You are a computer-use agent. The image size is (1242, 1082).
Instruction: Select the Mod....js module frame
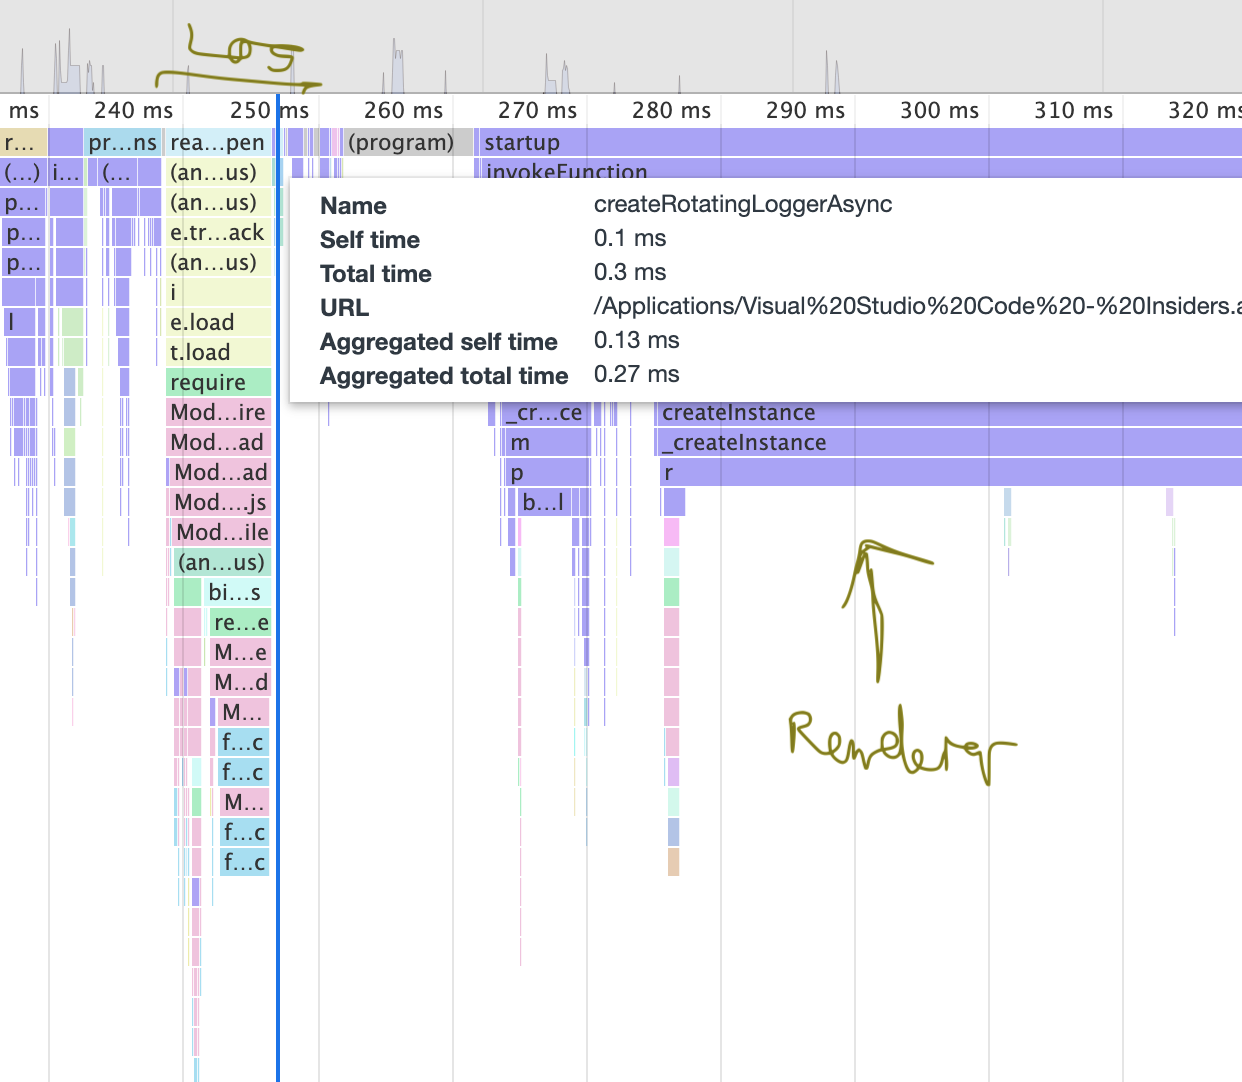[218, 502]
